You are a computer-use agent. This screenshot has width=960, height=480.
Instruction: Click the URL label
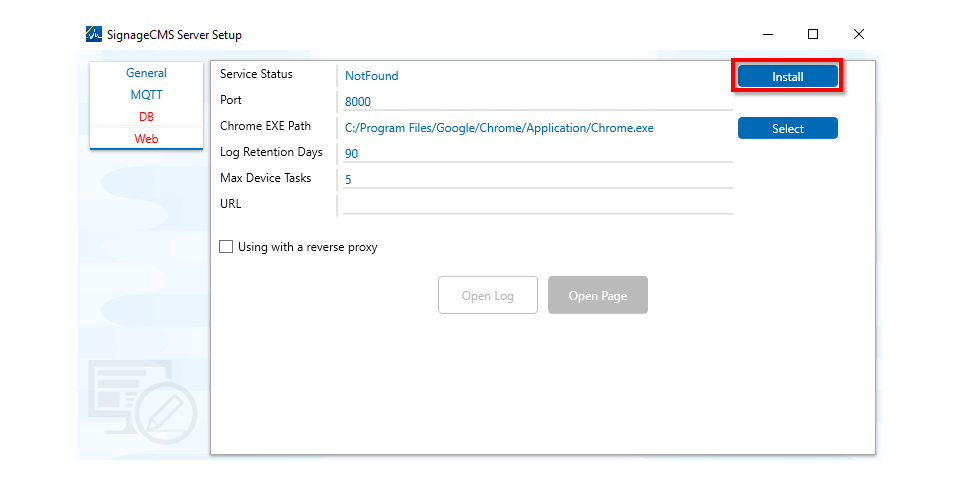coord(231,204)
